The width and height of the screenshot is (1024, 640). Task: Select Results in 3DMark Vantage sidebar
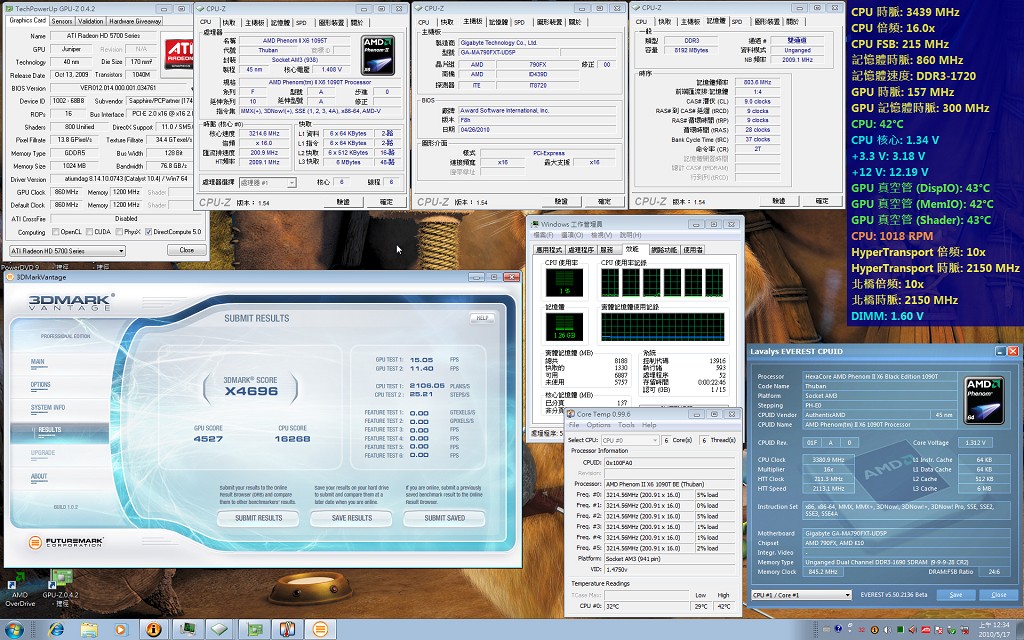coord(50,430)
